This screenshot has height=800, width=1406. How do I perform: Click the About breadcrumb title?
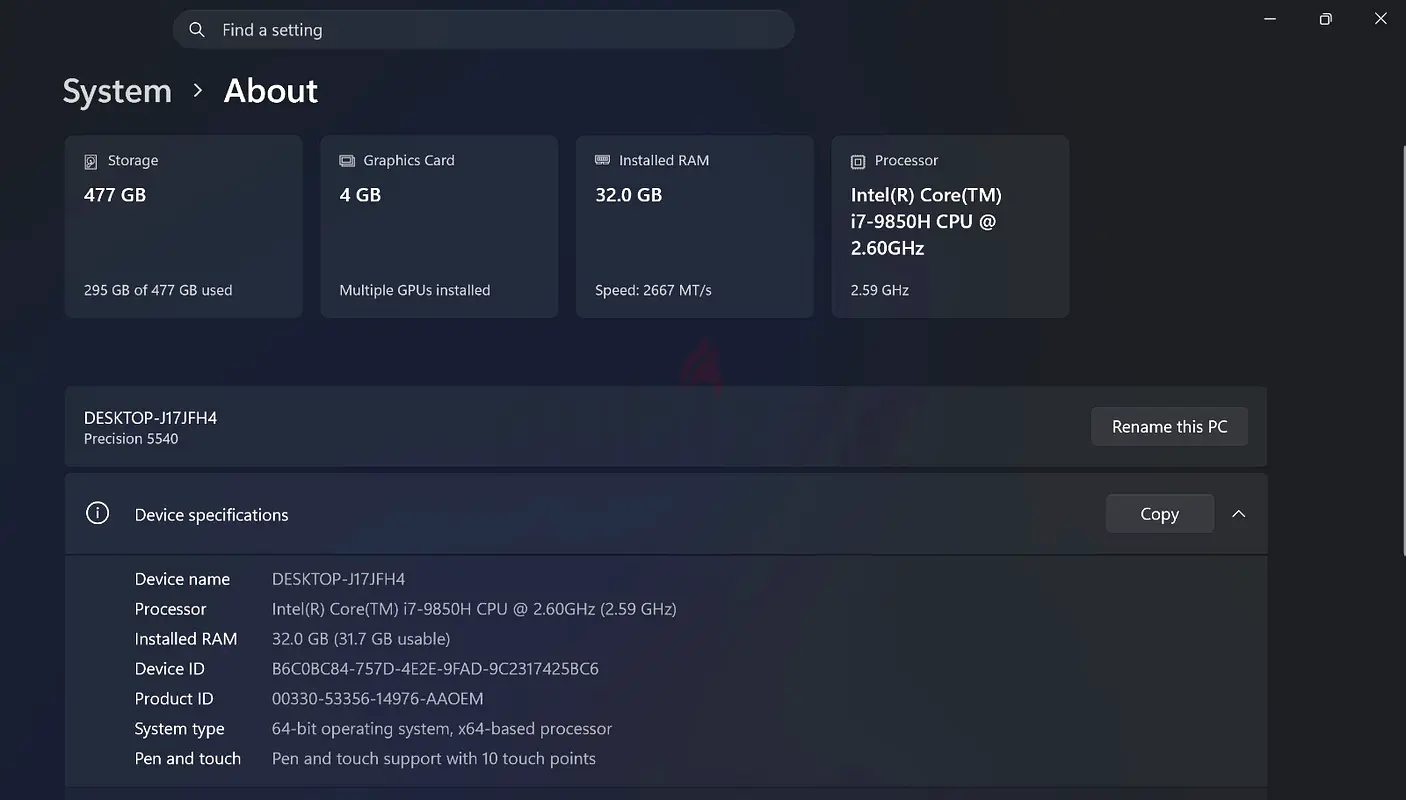tap(270, 91)
